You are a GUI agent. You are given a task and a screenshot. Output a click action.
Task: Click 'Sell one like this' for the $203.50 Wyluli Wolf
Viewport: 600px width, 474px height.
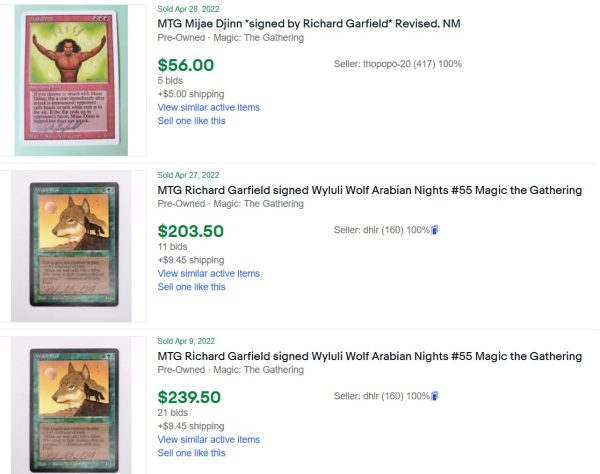(x=191, y=287)
